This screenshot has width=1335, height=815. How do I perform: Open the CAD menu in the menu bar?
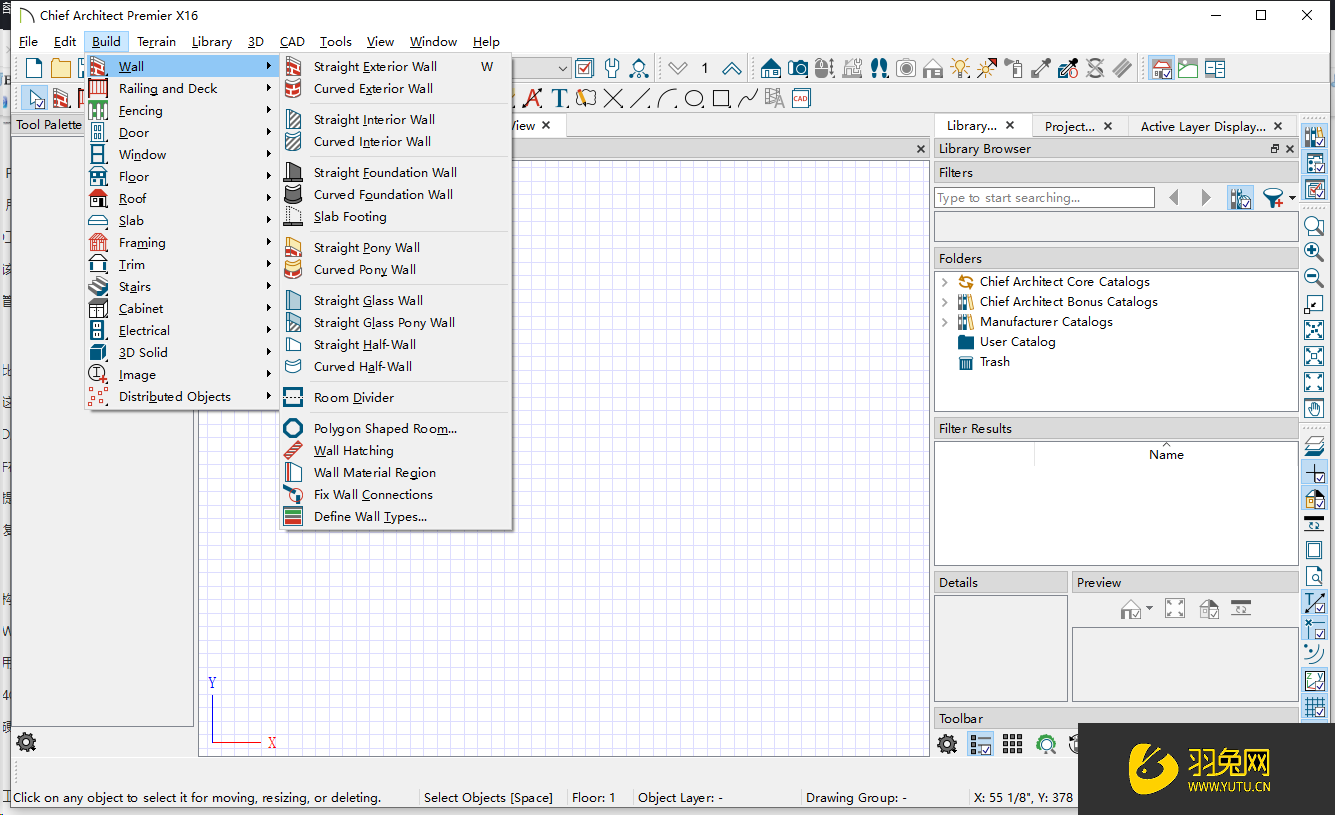pyautogui.click(x=292, y=42)
